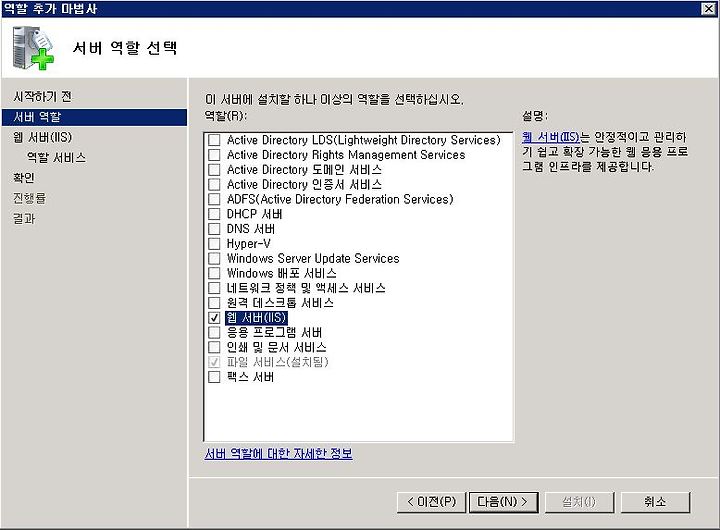
Task: Check Active Directory Rights Management Services
Action: click(x=214, y=155)
